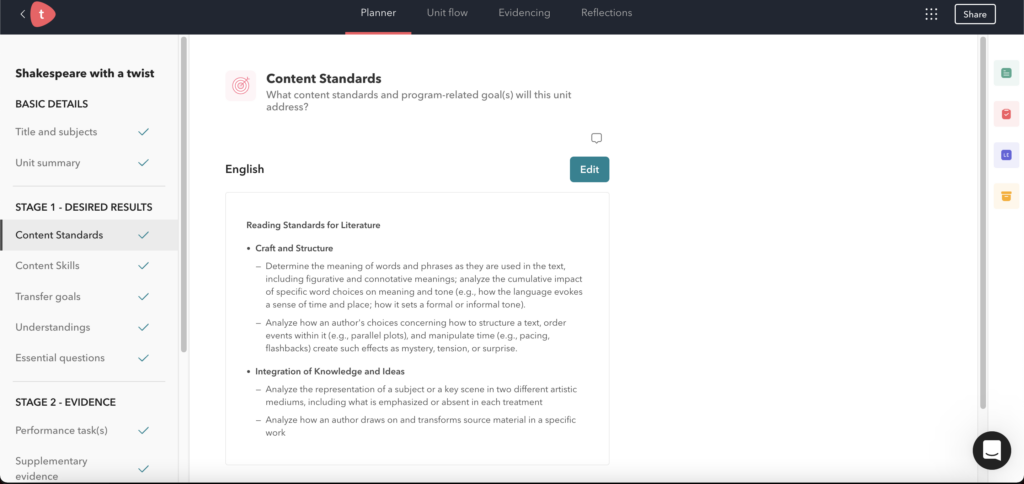Click the main page vertical scrollbar

[984, 220]
